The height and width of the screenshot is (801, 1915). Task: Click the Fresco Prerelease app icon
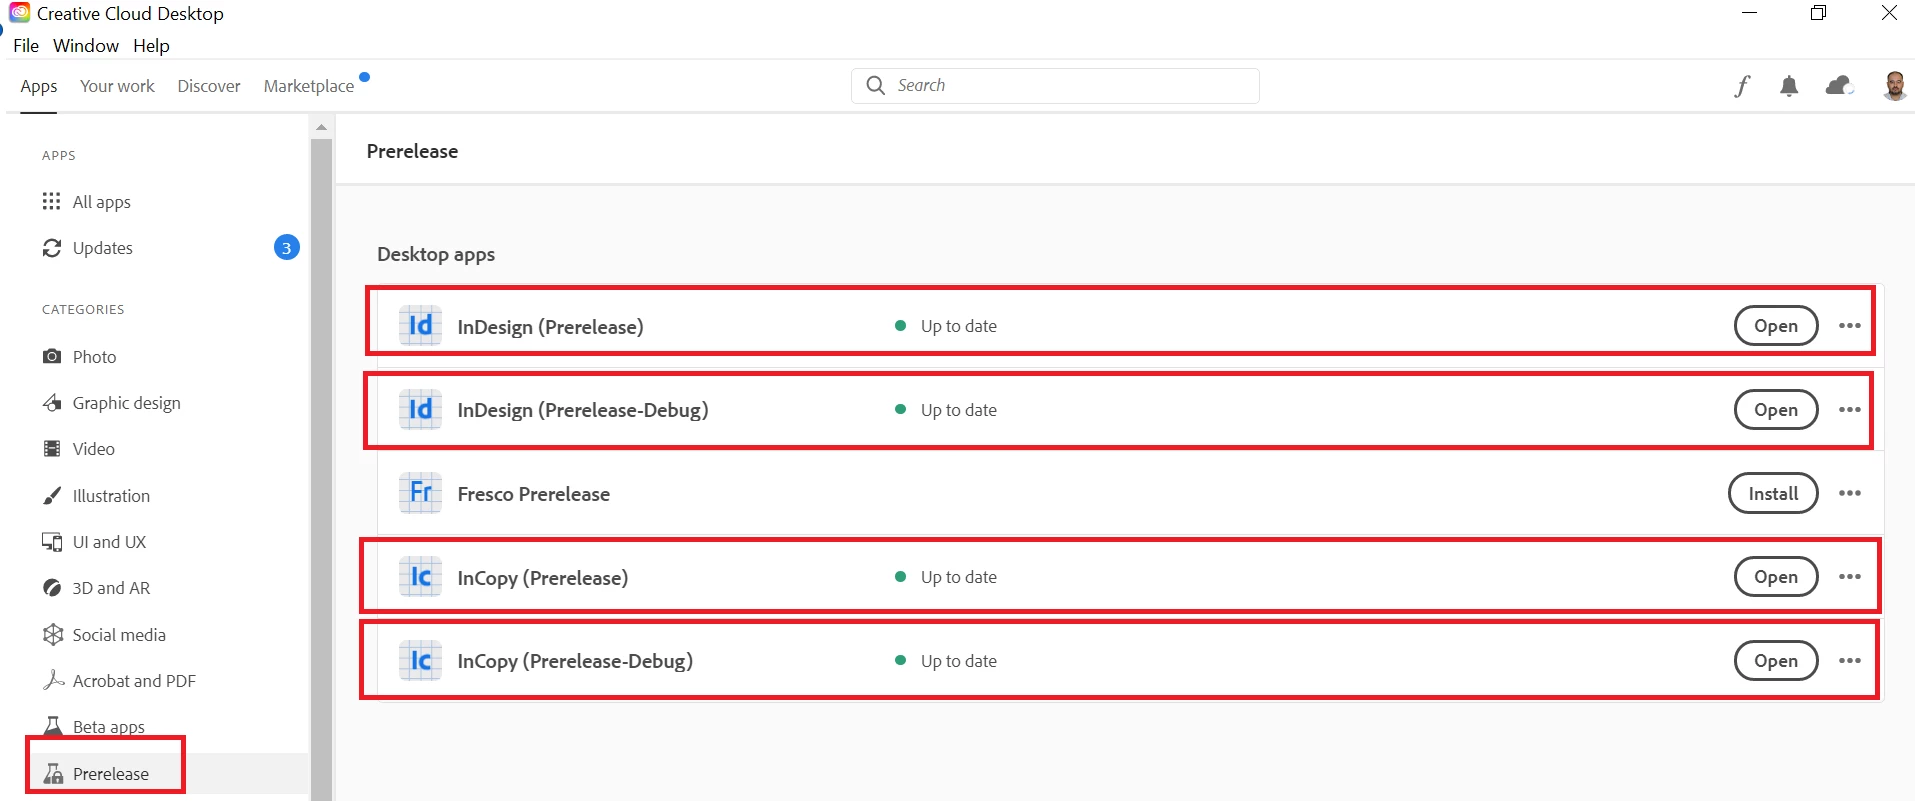point(420,493)
